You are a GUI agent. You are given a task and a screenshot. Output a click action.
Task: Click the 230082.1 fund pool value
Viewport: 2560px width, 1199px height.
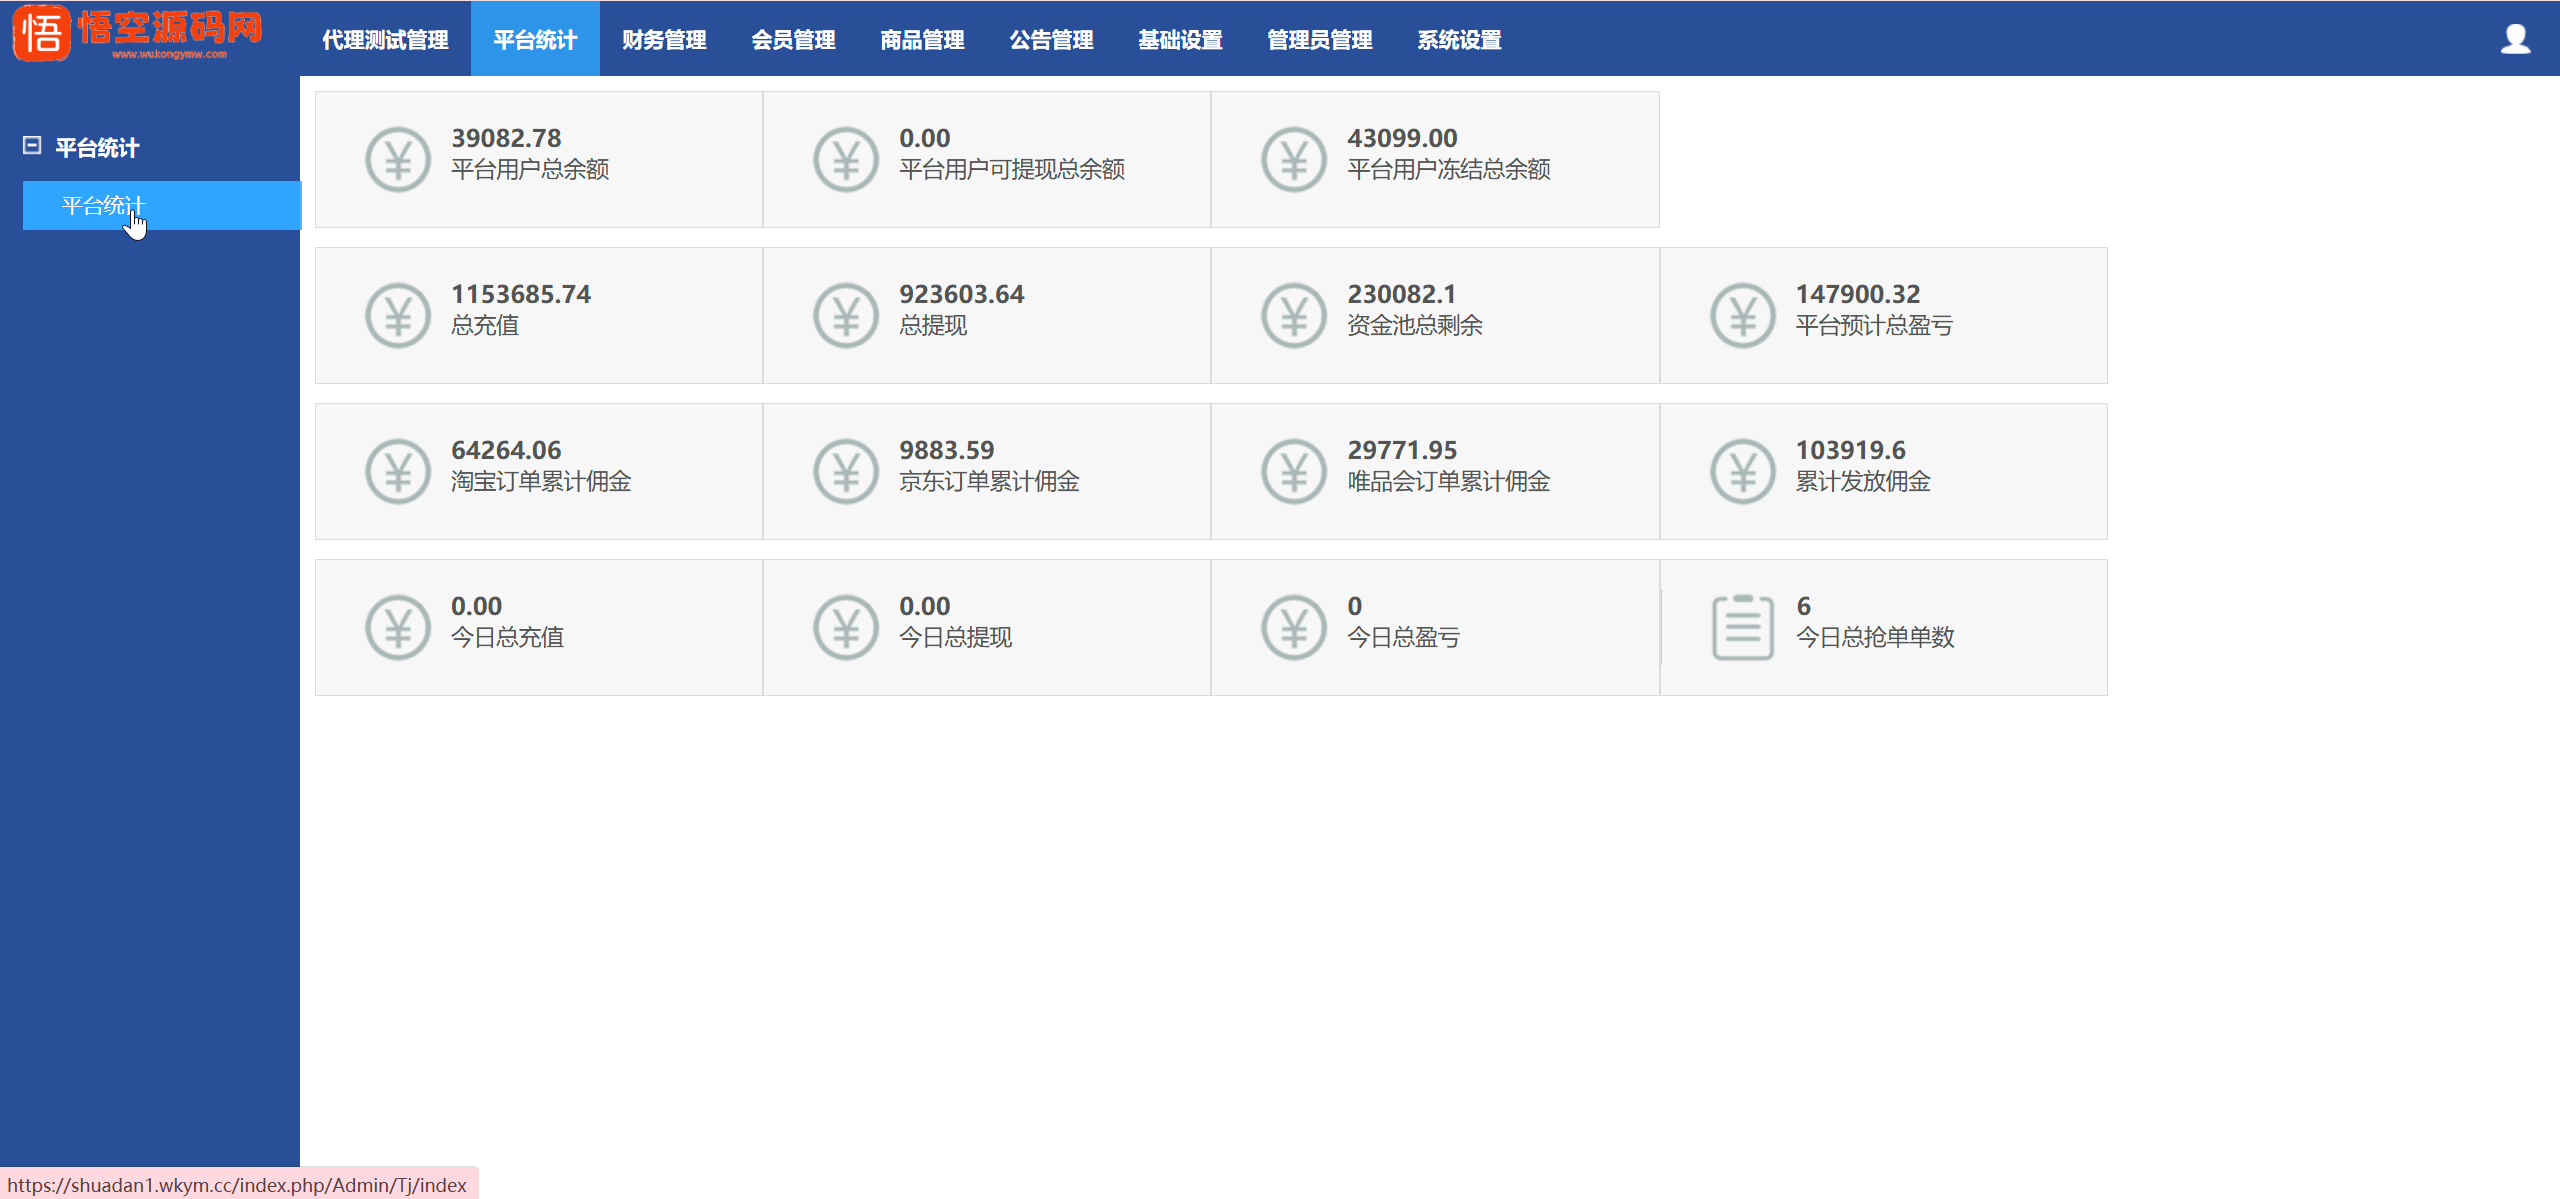point(1402,294)
